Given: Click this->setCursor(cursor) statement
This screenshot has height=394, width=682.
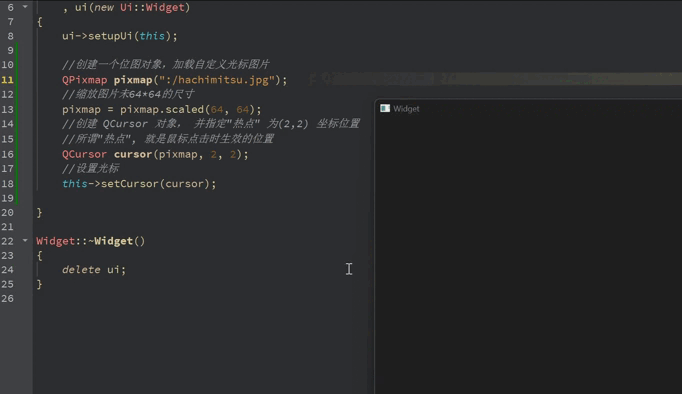Looking at the screenshot, I should pos(139,184).
